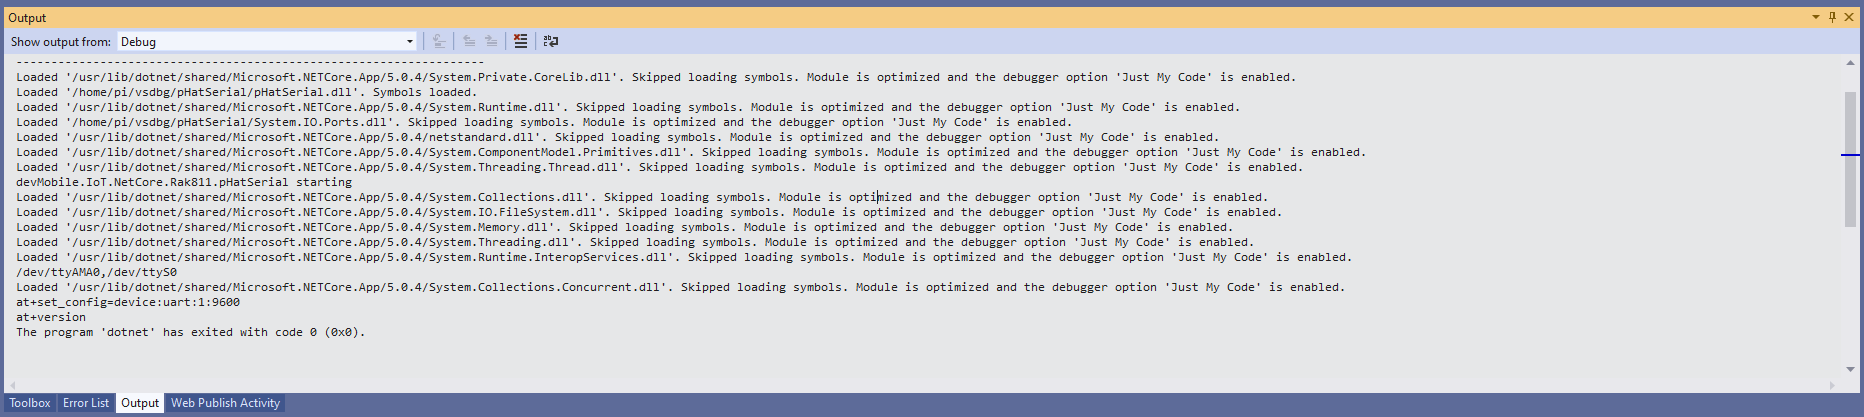Screen dimensions: 1864x417
Task: Click the Clear All output icon
Action: click(520, 41)
